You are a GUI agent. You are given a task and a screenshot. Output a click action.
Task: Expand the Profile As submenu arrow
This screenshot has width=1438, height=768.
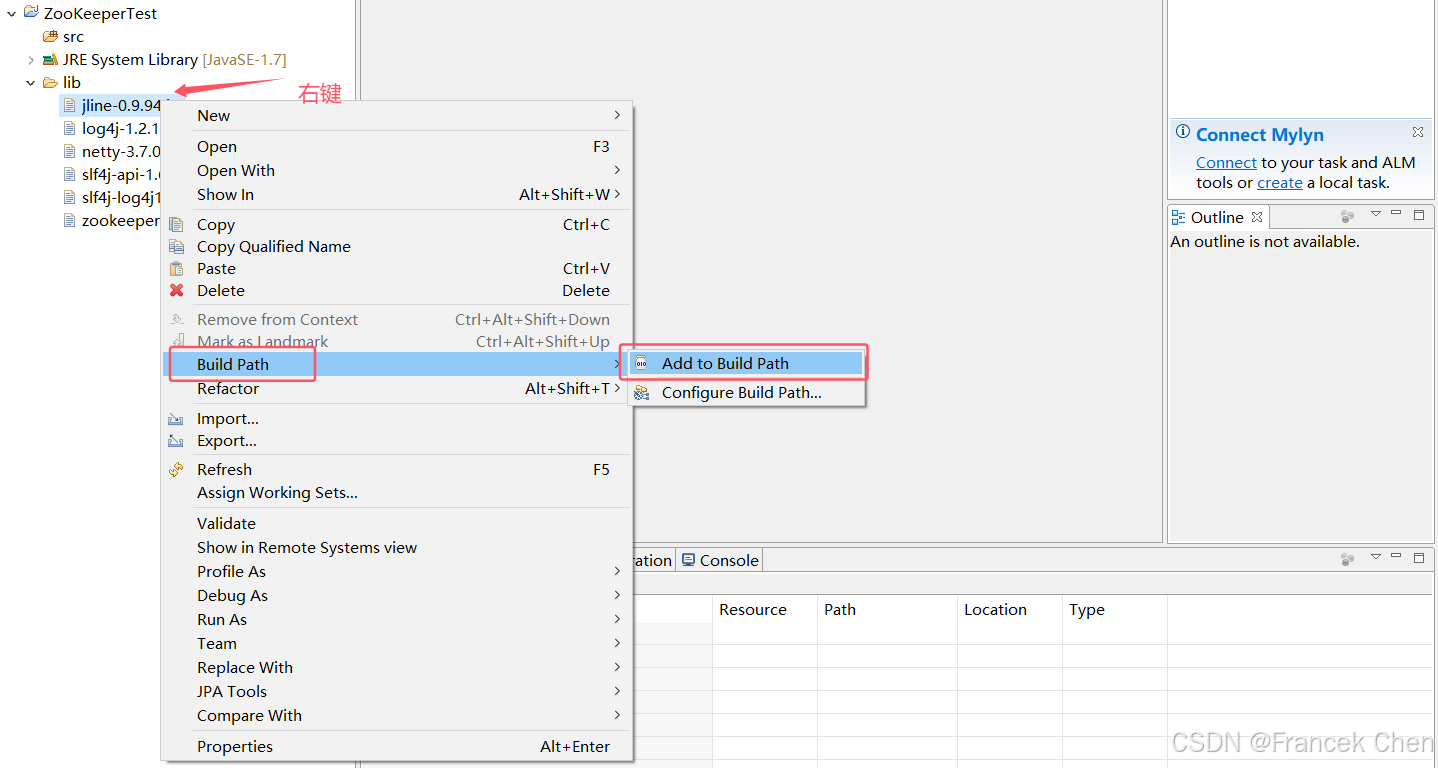click(x=617, y=571)
